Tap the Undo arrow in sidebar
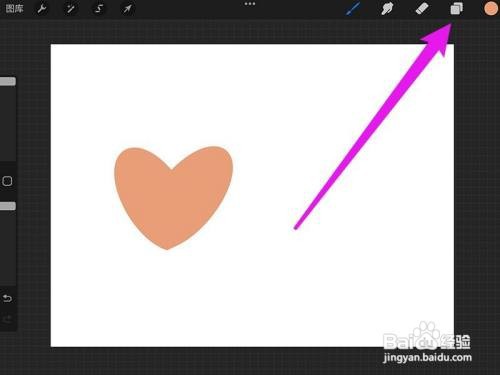This screenshot has height=375, width=500. (x=7, y=298)
